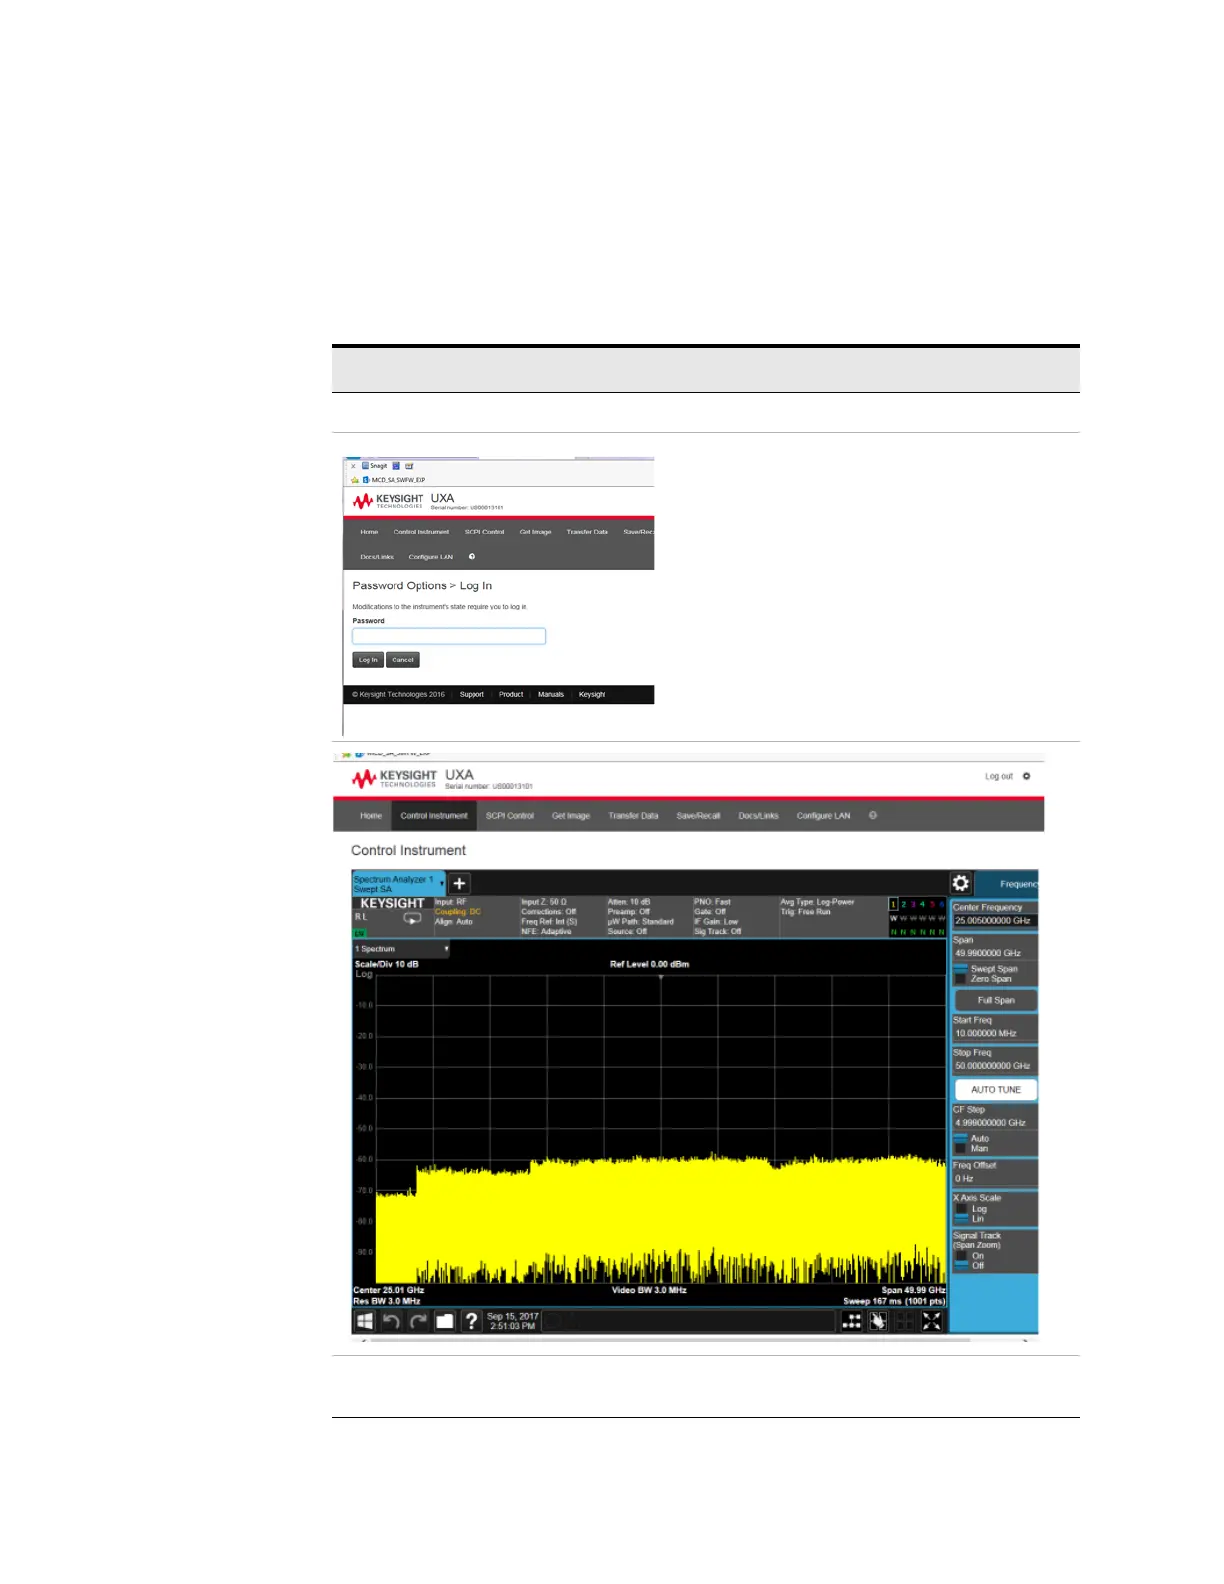Toggle full screen with the expand arrows icon

932,1321
